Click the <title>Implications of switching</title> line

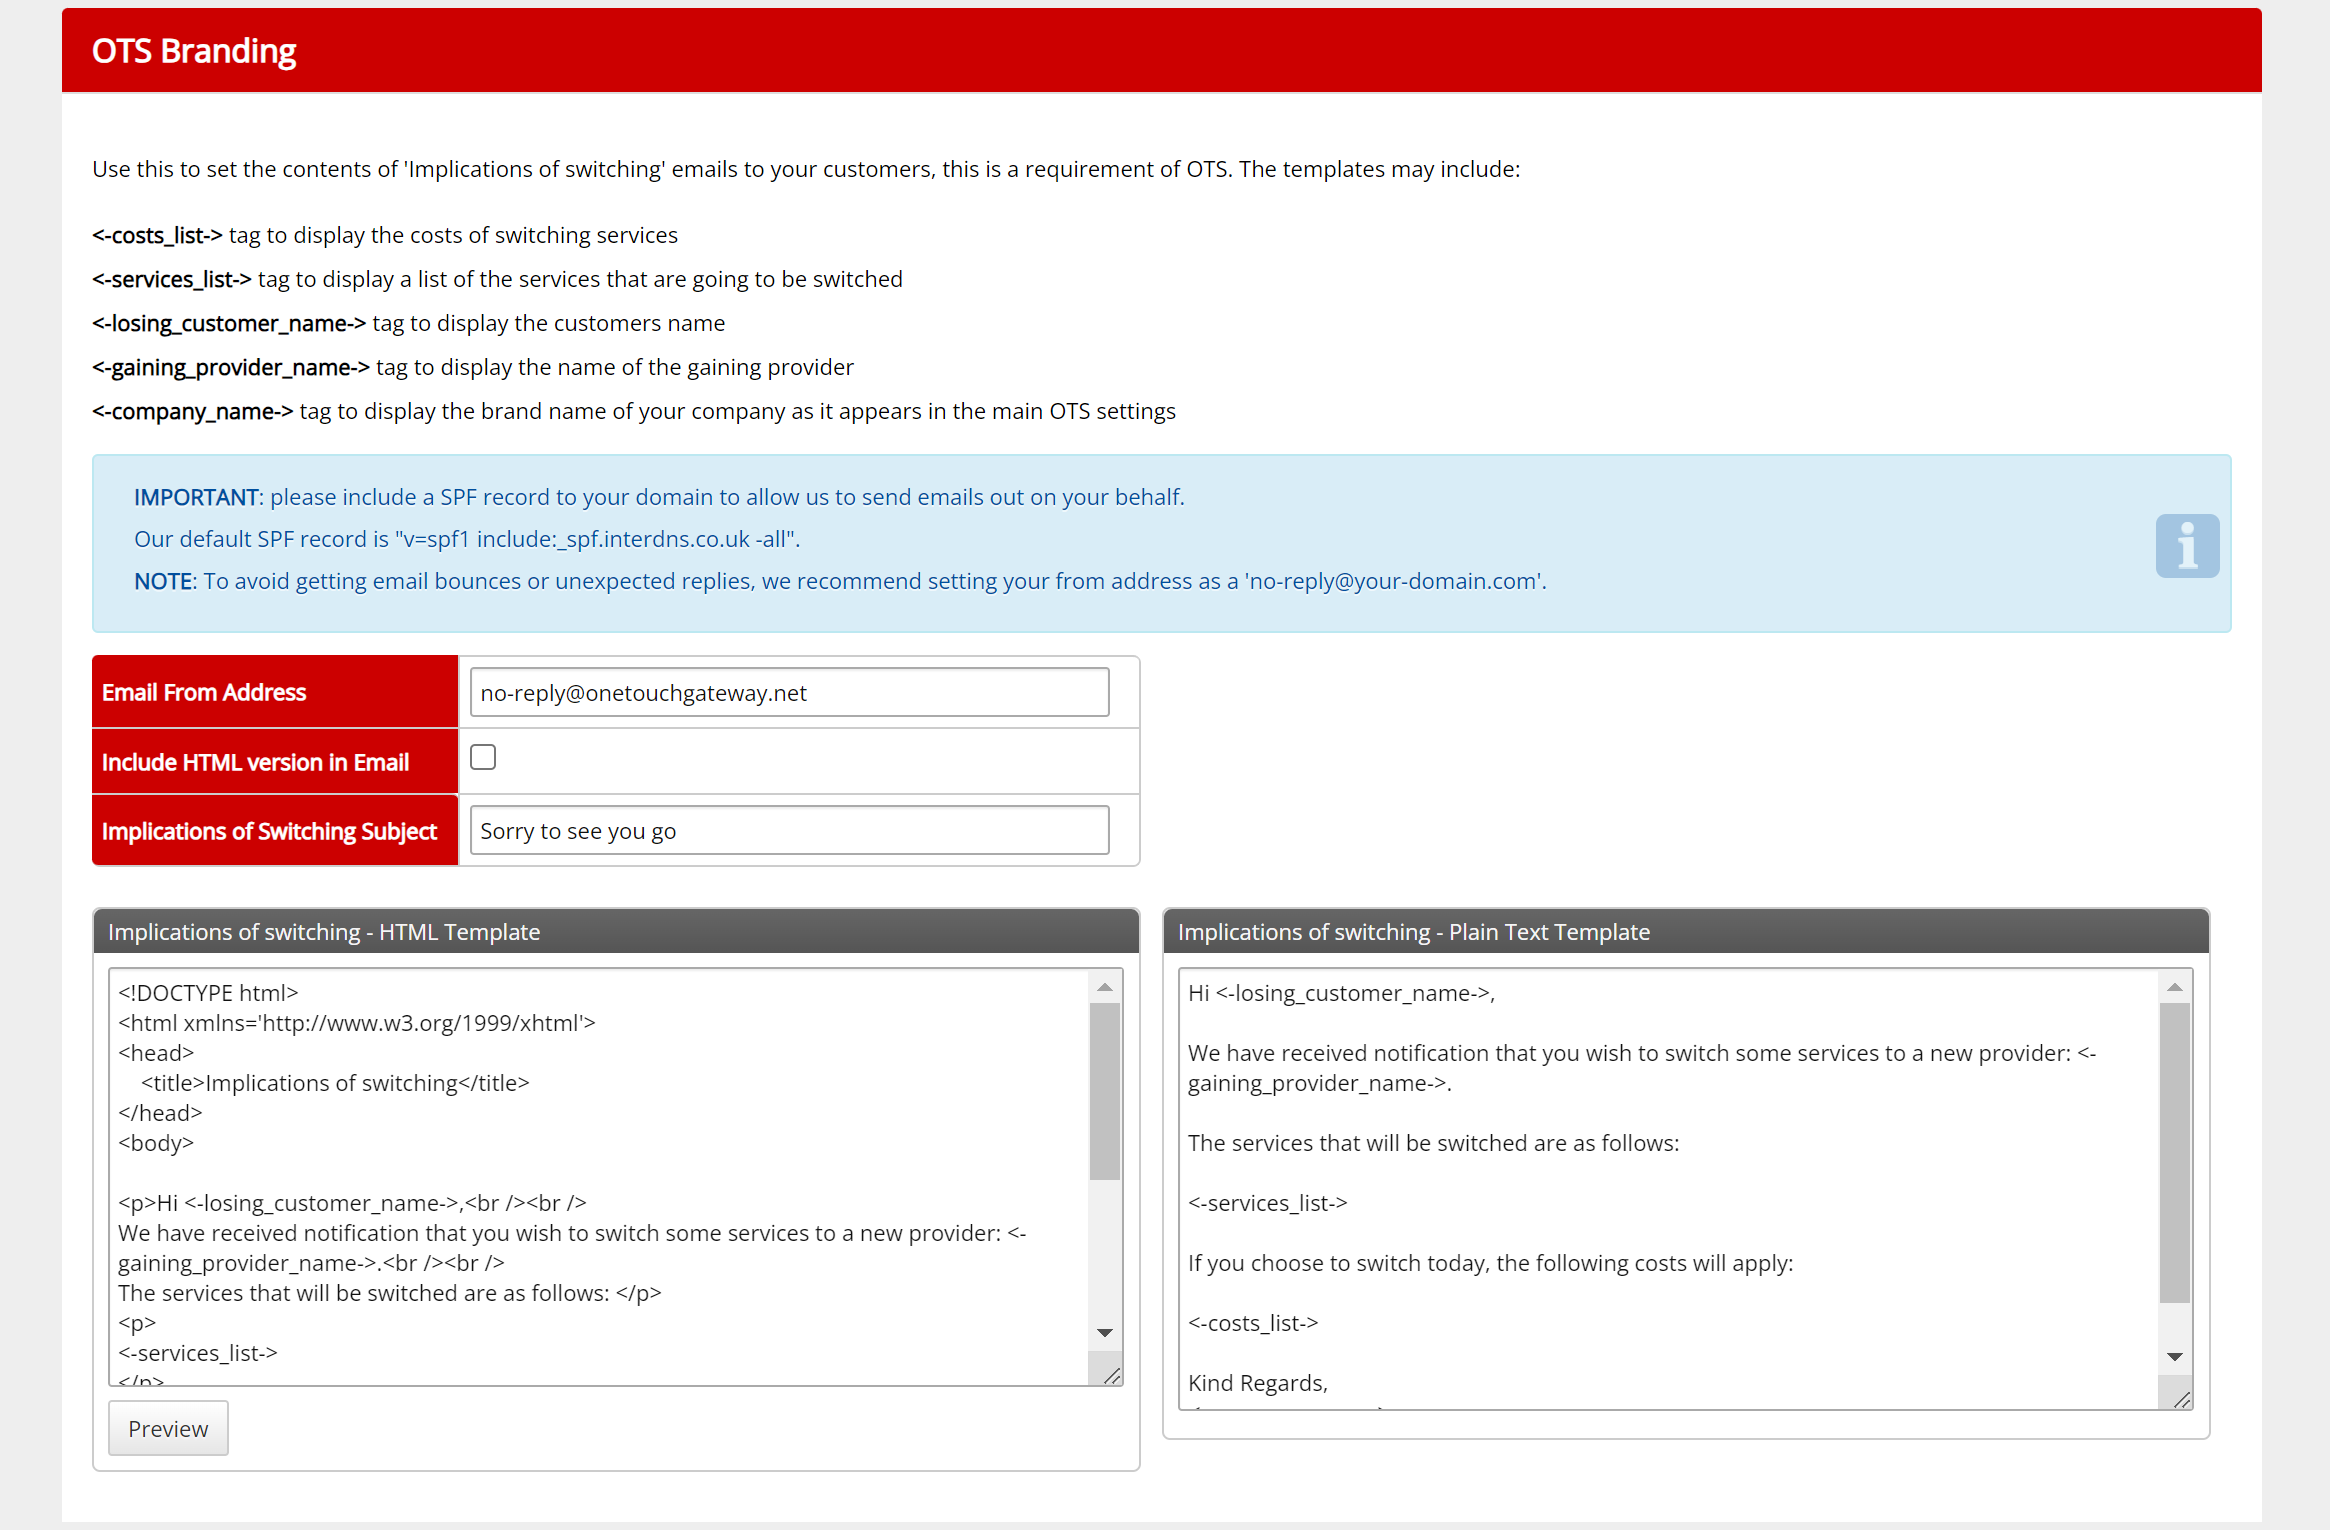click(335, 1083)
